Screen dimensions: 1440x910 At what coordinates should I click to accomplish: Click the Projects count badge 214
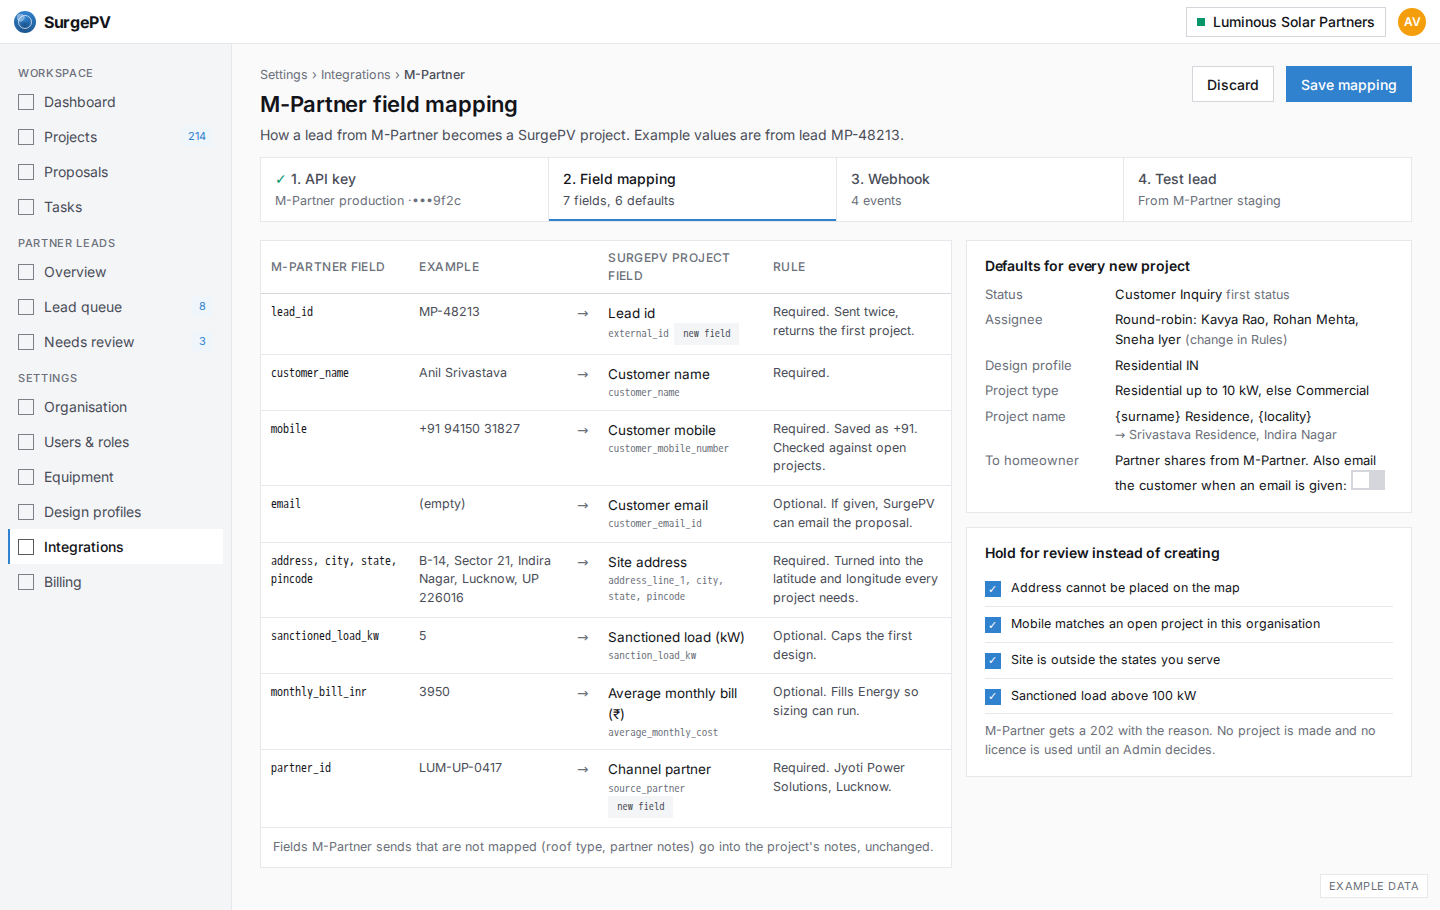coord(197,137)
